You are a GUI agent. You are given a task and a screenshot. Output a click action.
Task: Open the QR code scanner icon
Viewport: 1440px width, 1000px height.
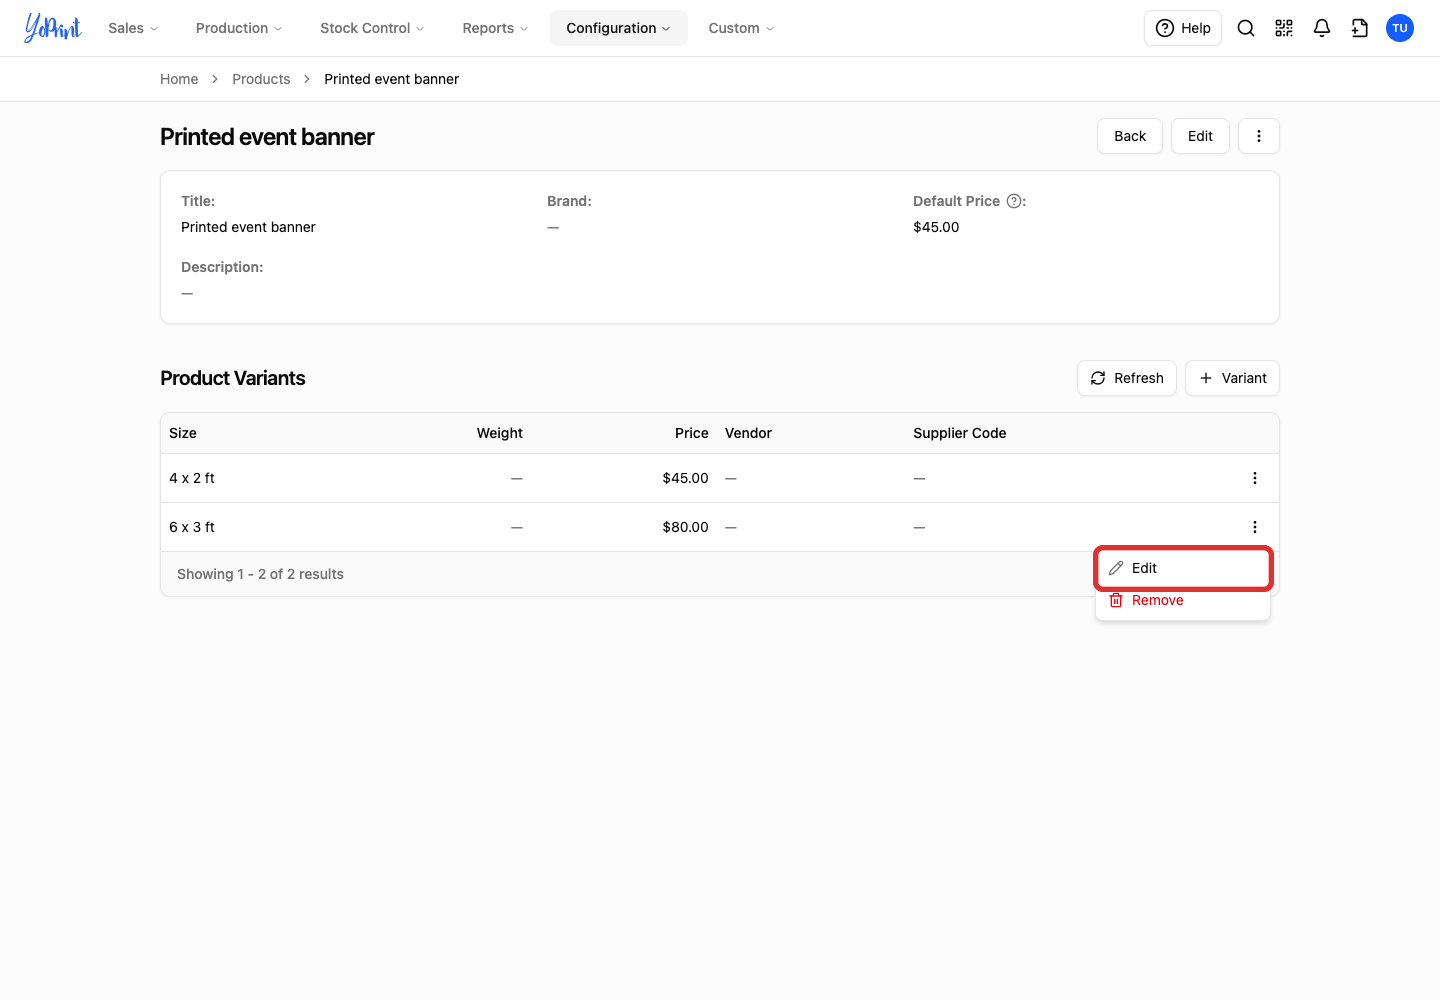pyautogui.click(x=1284, y=28)
